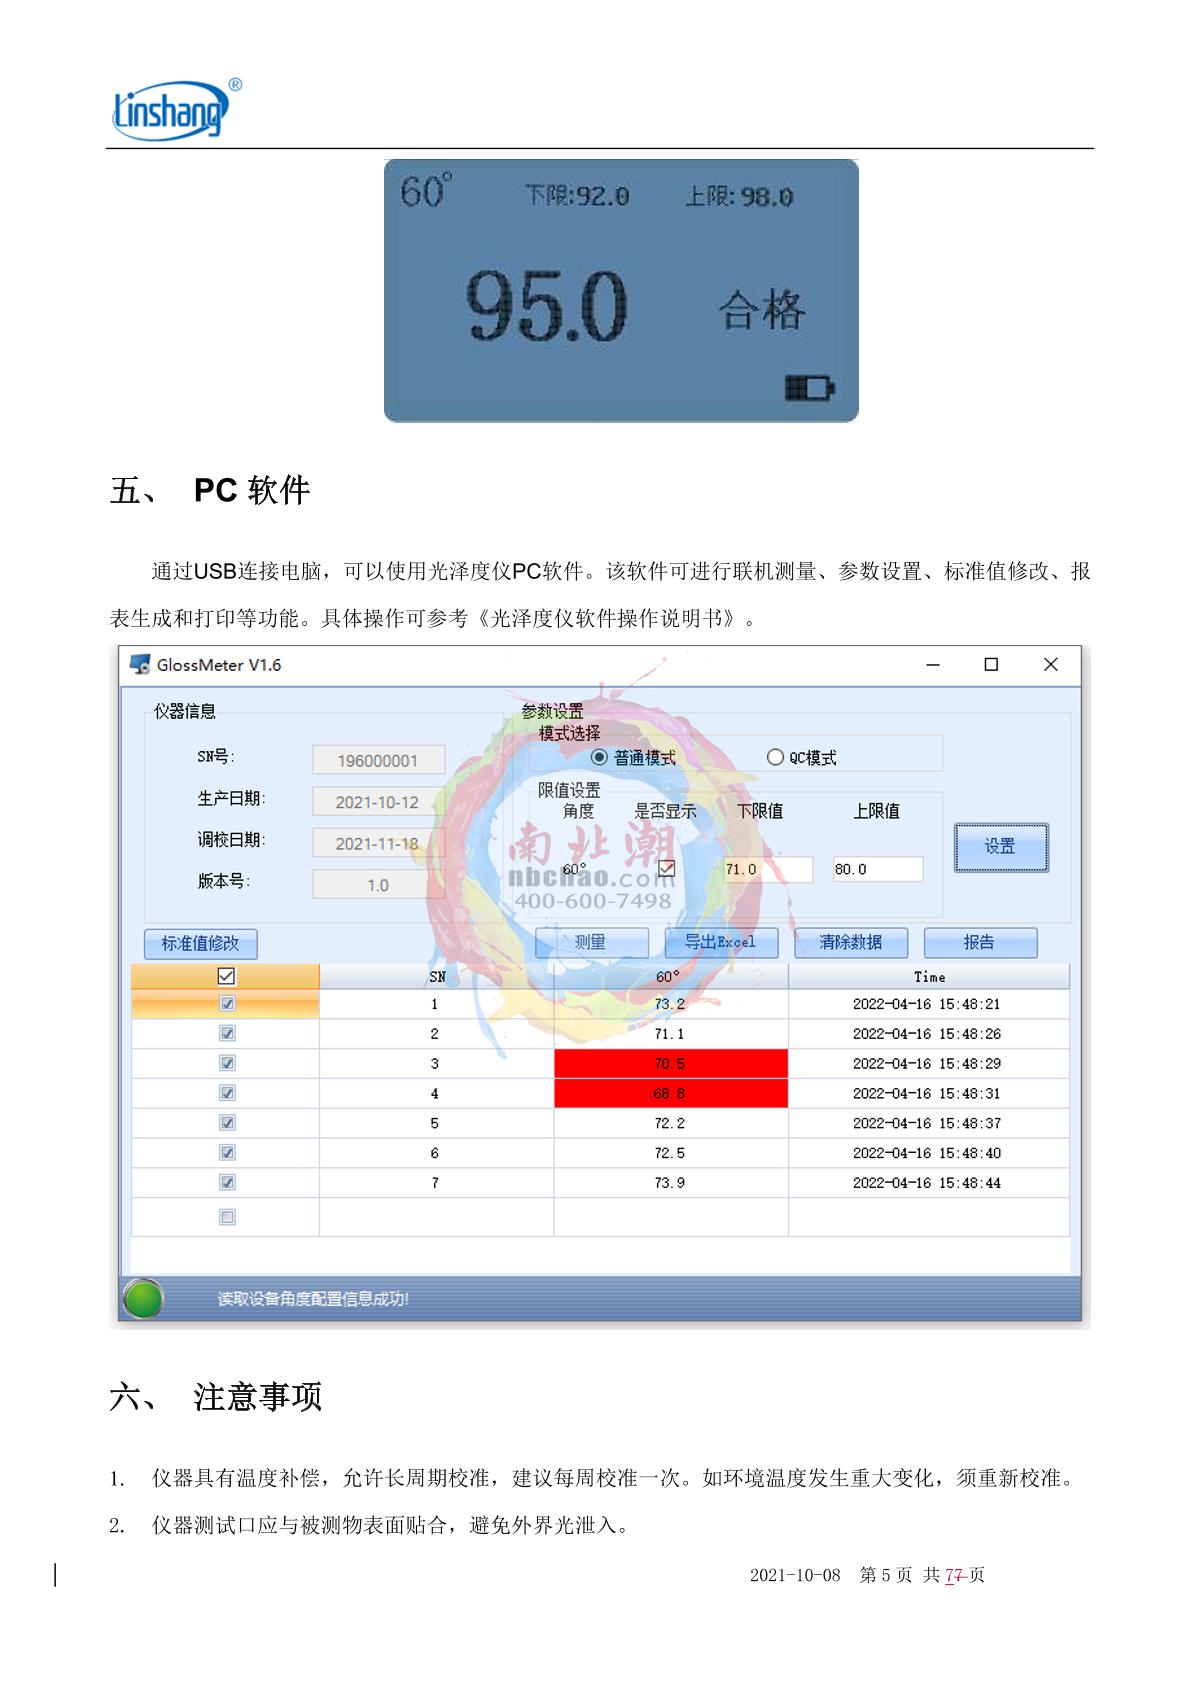The height and width of the screenshot is (1697, 1200).
Task: Click the 标准值修改 button
Action: pos(200,943)
